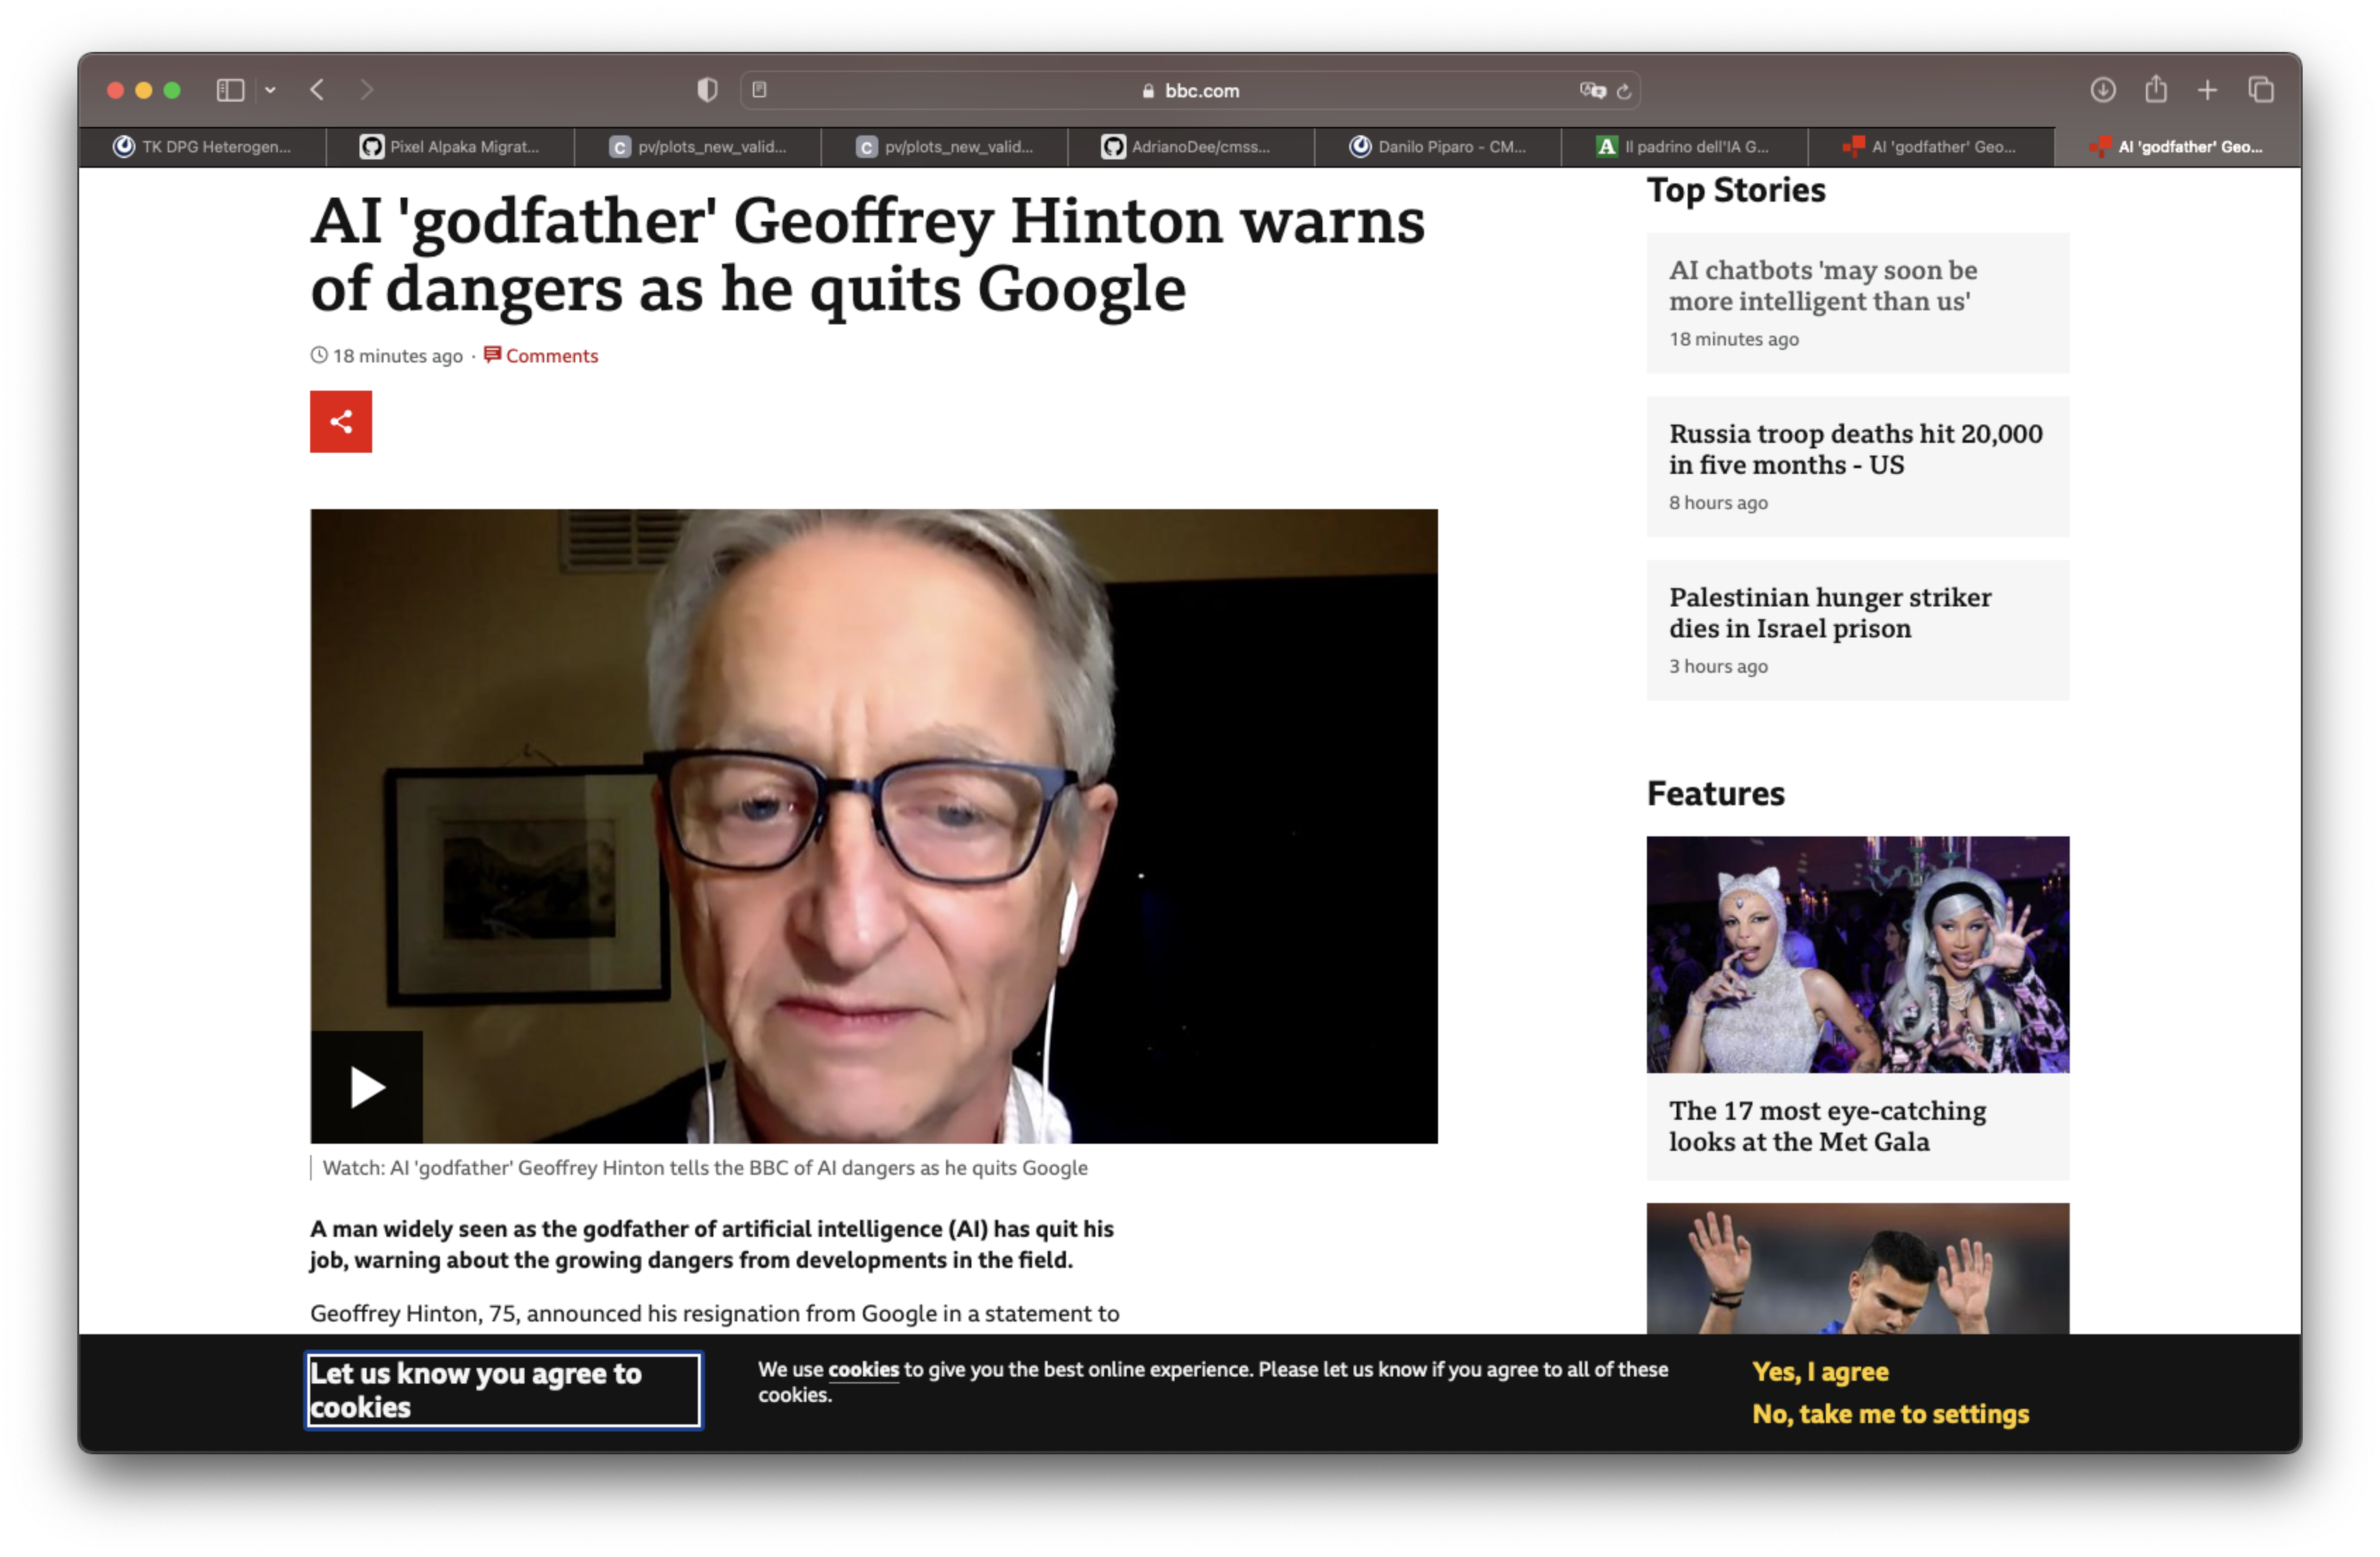Open the Comments link

[541, 356]
